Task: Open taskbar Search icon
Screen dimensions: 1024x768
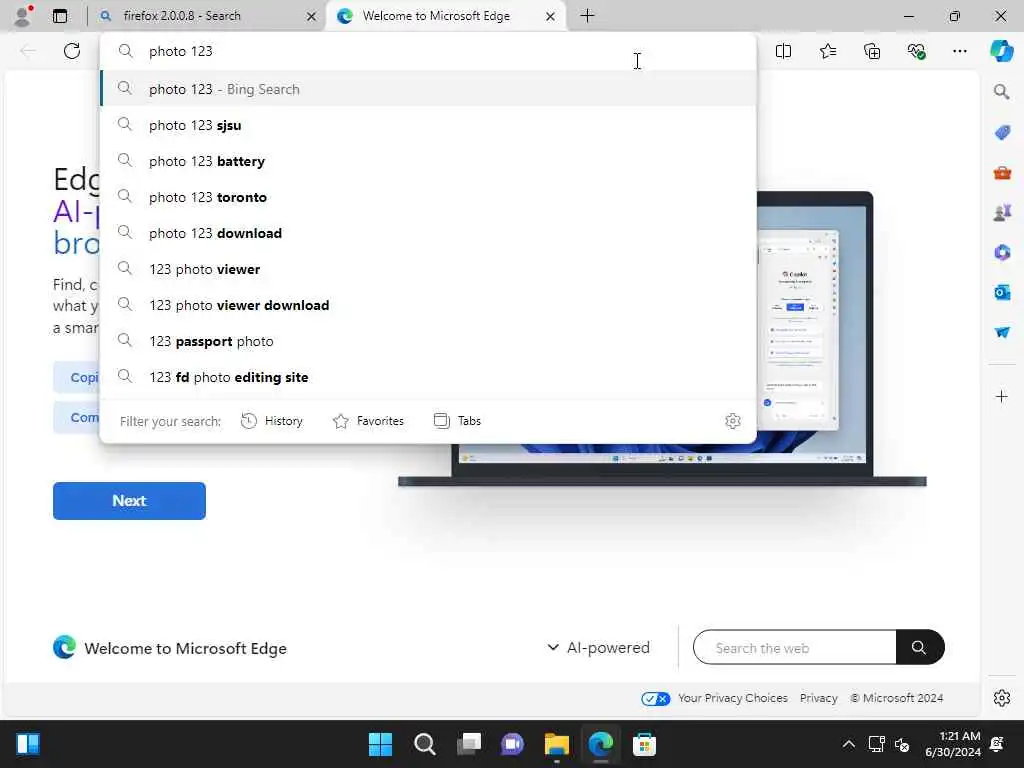Action: point(424,744)
